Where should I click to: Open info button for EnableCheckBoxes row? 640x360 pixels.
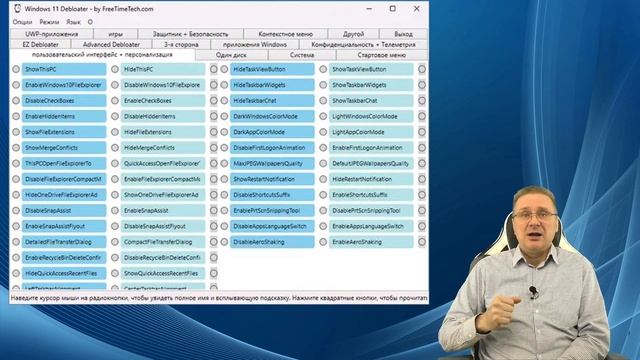[x=213, y=101]
